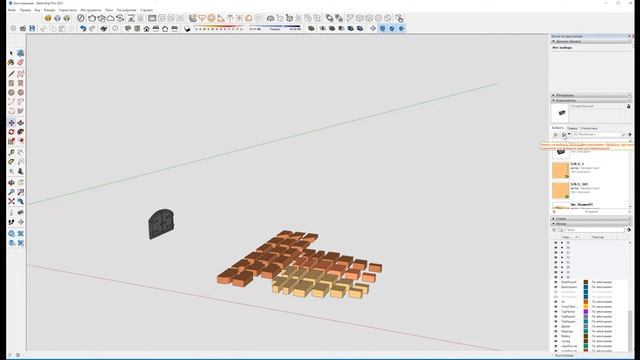Select the Push/Pull tool
Screen dimensions: 640x360
point(20,122)
